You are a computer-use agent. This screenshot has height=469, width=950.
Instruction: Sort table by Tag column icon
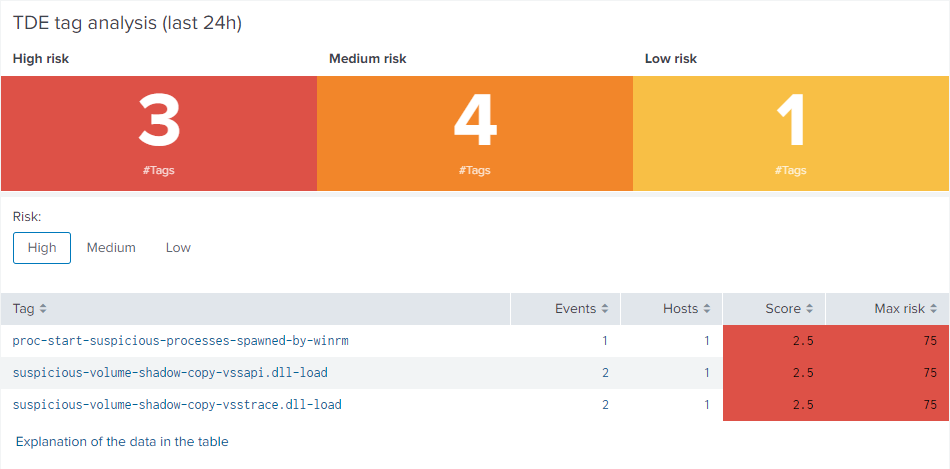(x=43, y=309)
